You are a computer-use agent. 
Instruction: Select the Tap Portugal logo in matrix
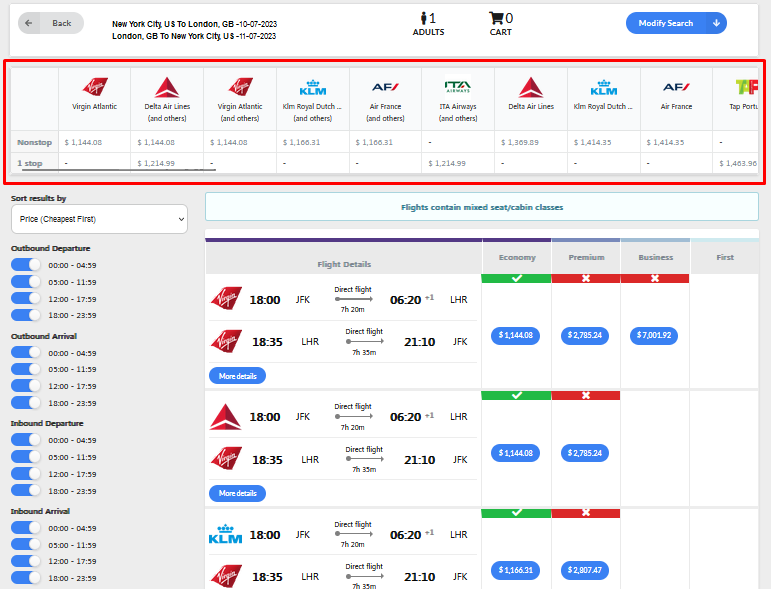[746, 87]
